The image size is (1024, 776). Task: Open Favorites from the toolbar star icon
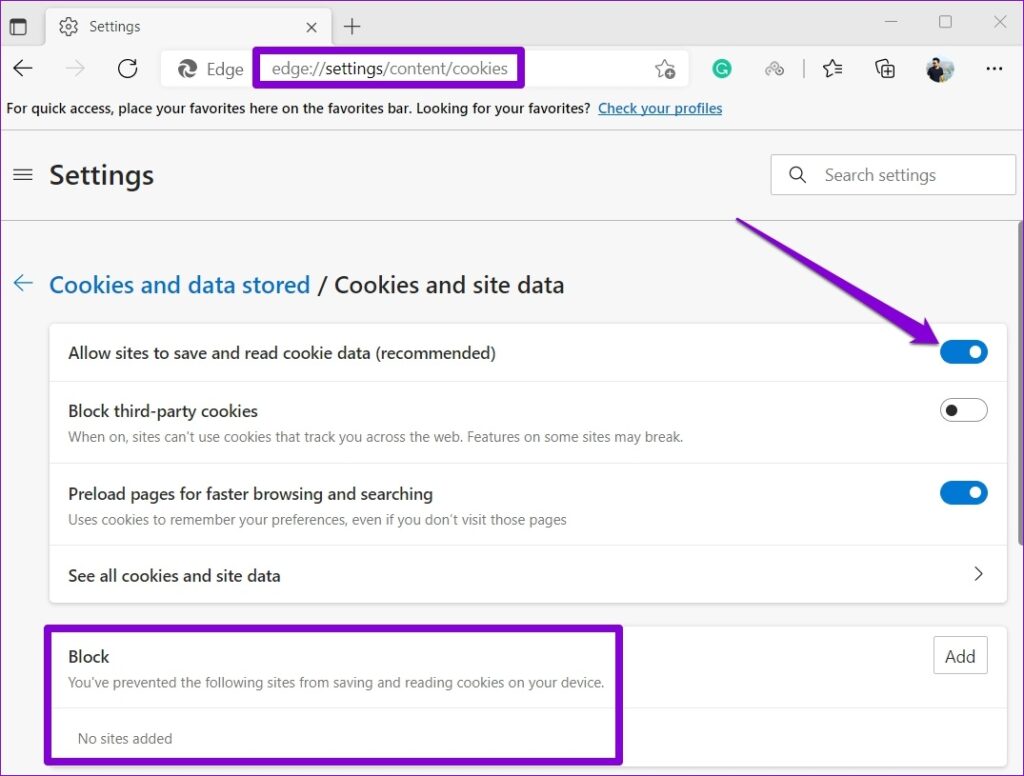pyautogui.click(x=833, y=68)
